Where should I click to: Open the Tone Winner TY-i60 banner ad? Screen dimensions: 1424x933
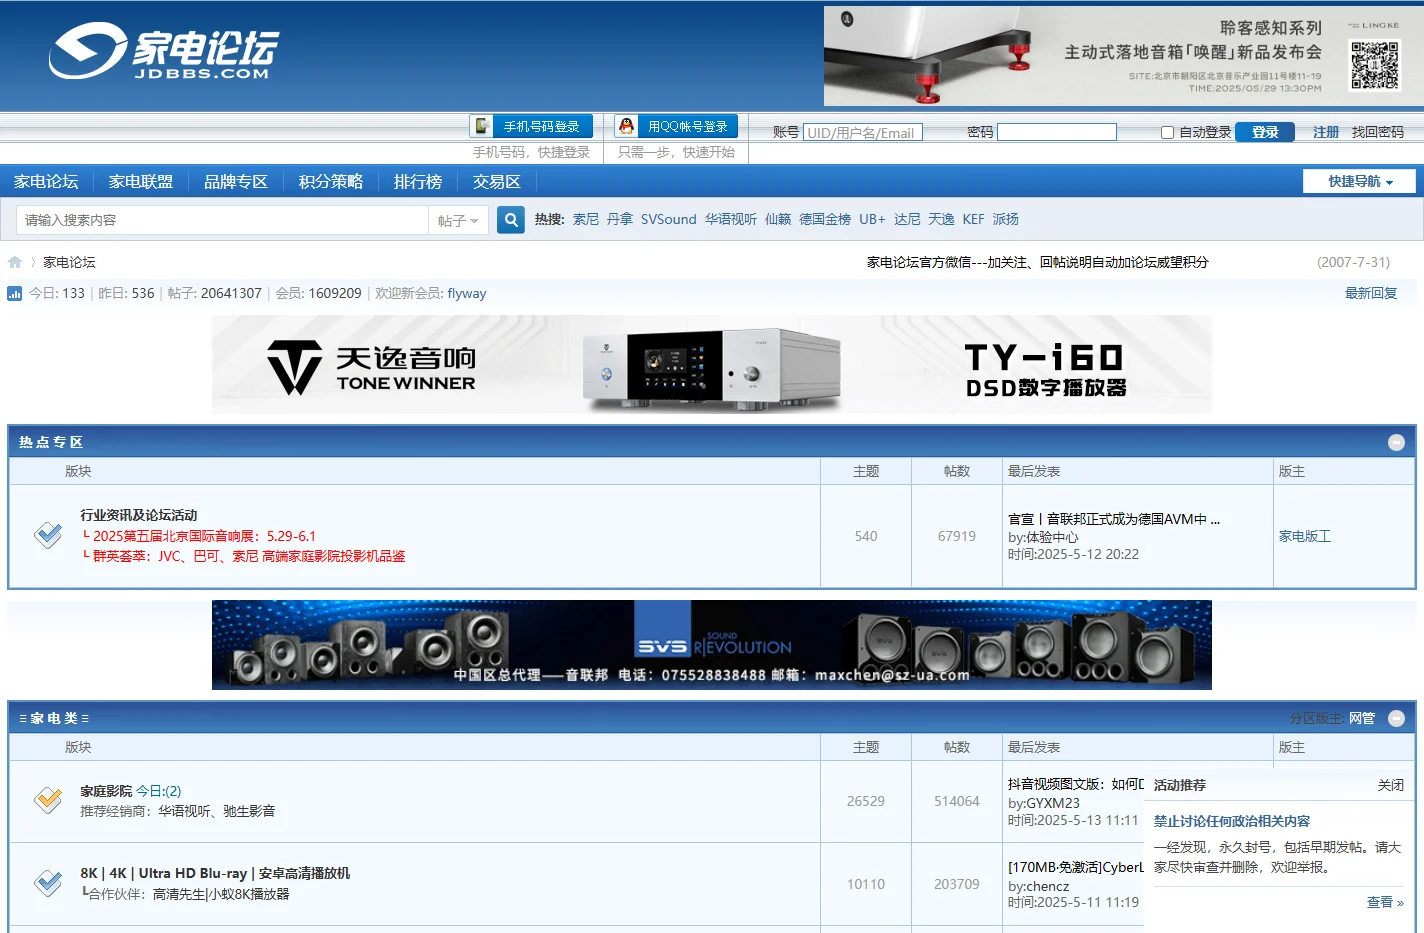(712, 365)
